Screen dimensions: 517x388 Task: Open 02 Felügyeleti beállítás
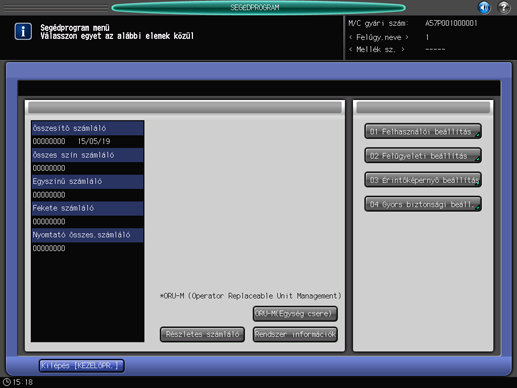[x=423, y=155]
